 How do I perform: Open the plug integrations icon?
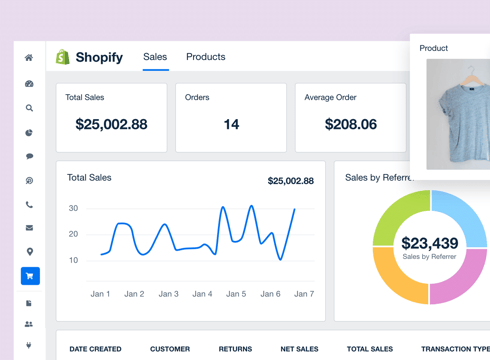[29, 345]
